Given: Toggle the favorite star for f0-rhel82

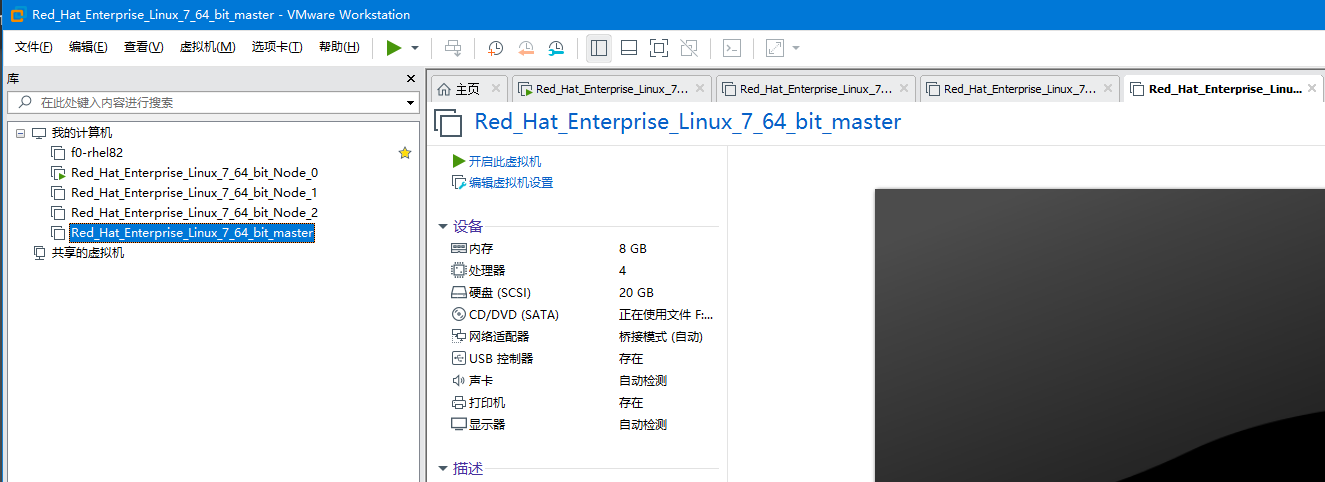Looking at the screenshot, I should [405, 153].
